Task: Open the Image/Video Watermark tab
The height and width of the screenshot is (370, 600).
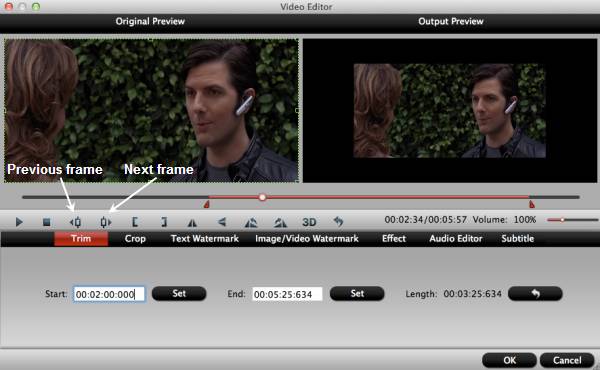Action: click(x=307, y=239)
